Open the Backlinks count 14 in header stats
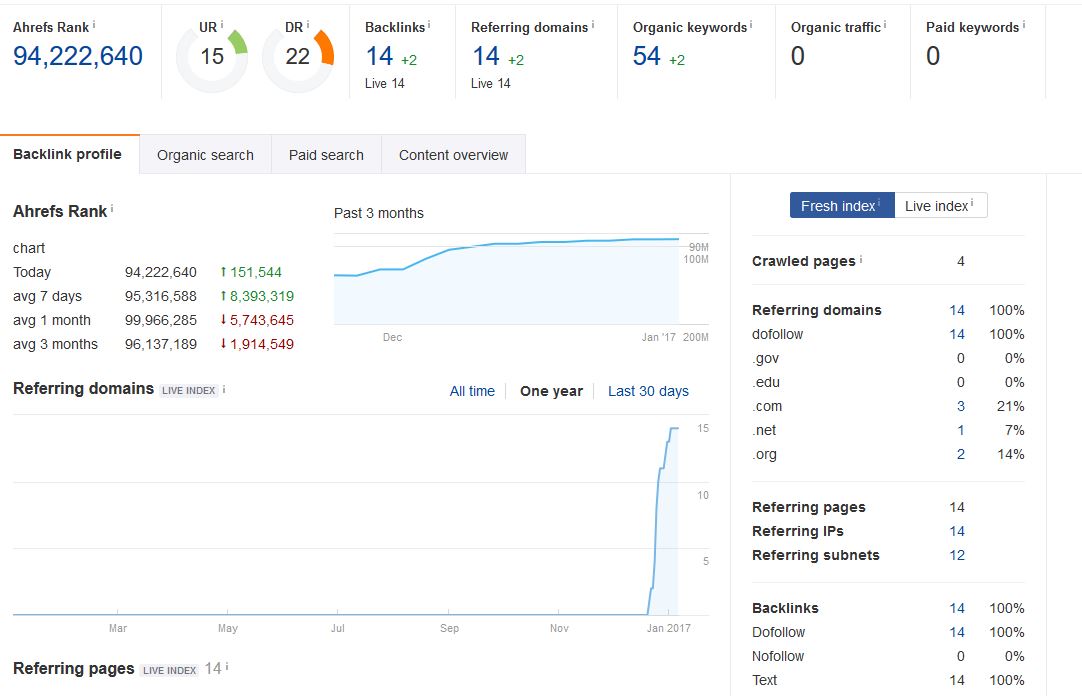Viewport: 1082px width, 696px height. coord(379,56)
